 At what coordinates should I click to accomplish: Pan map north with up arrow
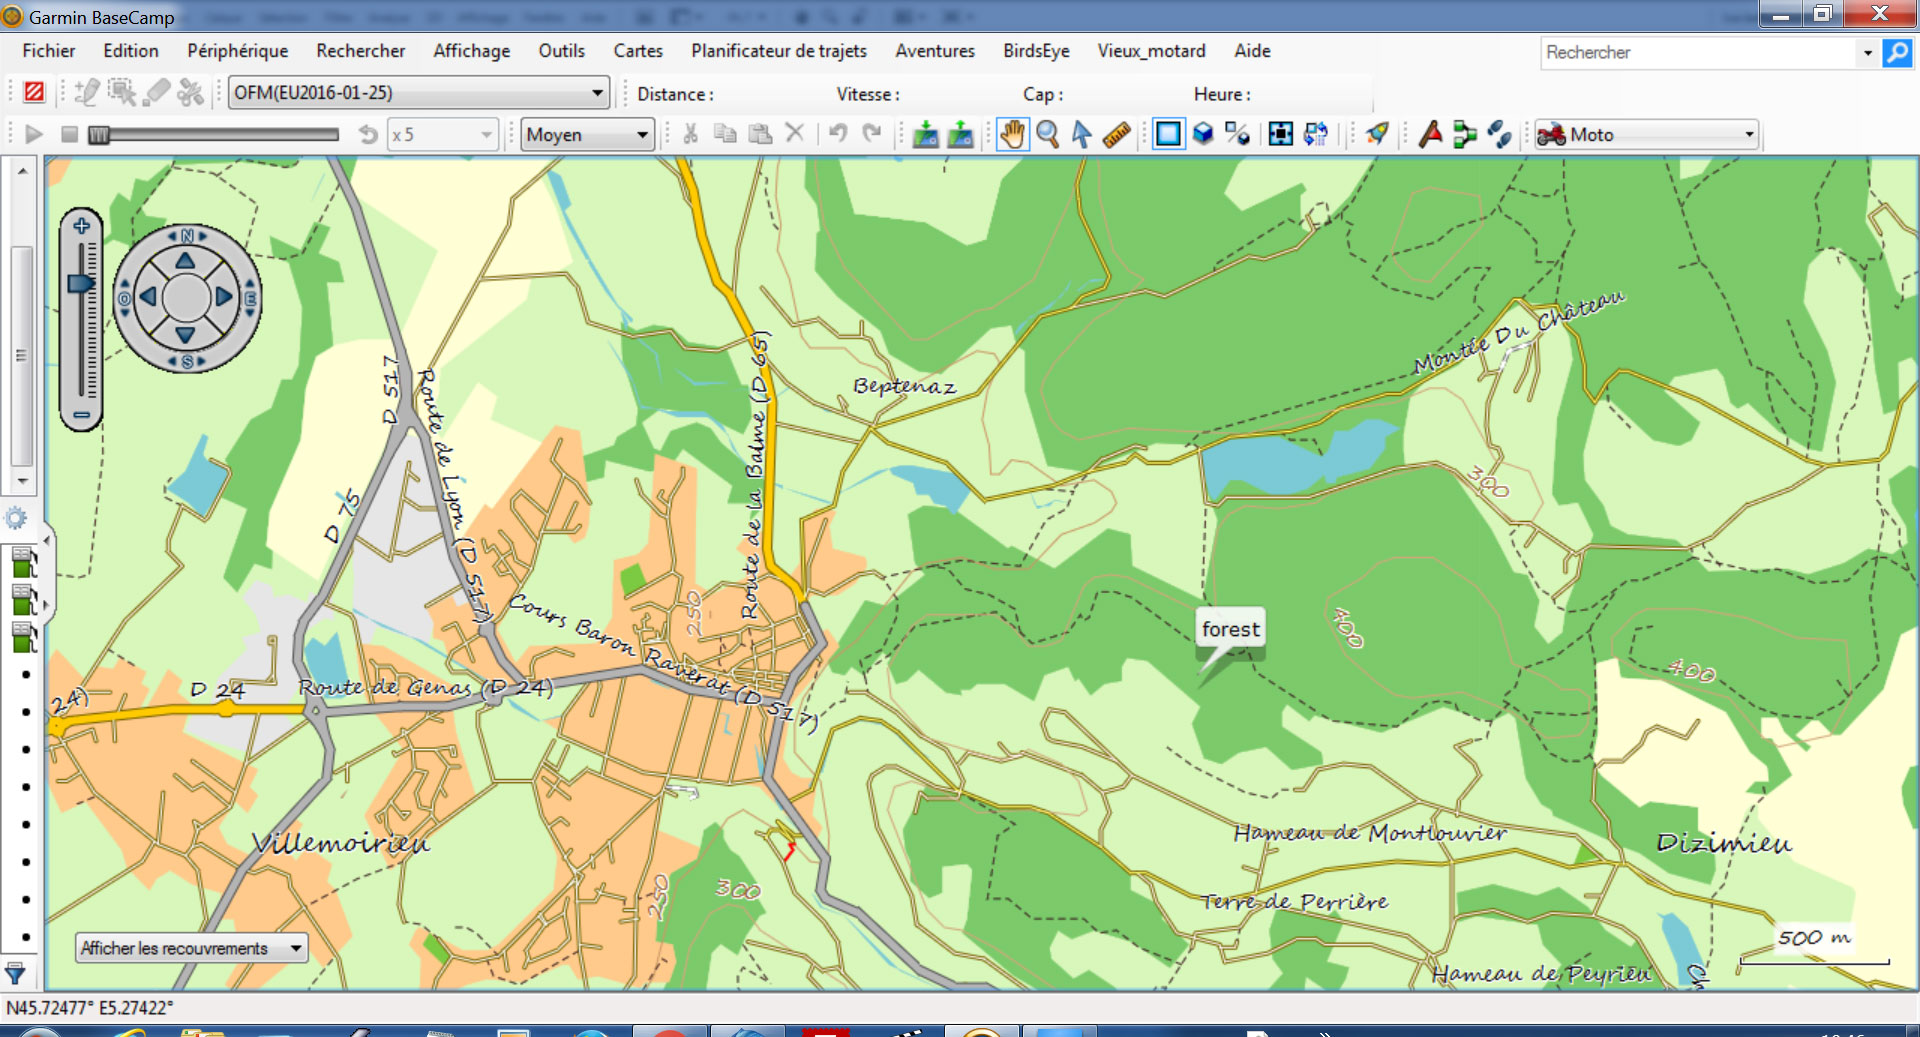pos(186,261)
